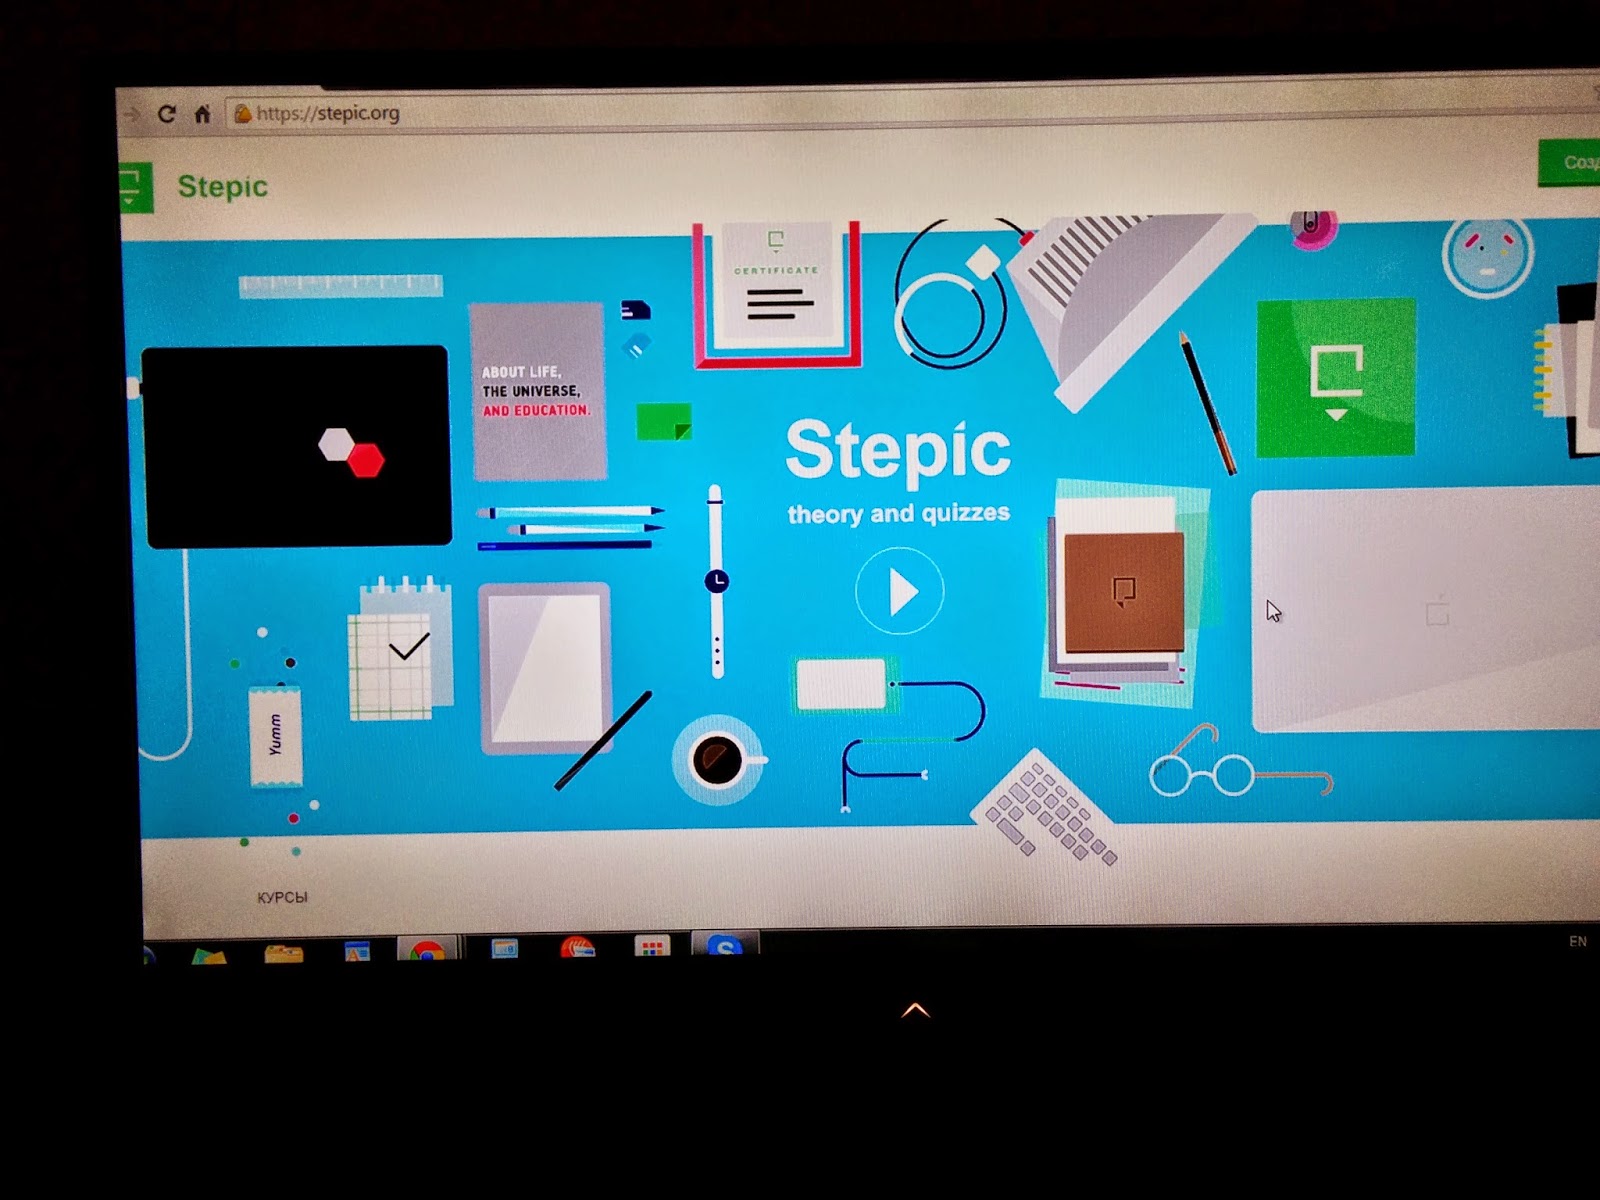Click the КУРСЫ heading

click(x=282, y=897)
